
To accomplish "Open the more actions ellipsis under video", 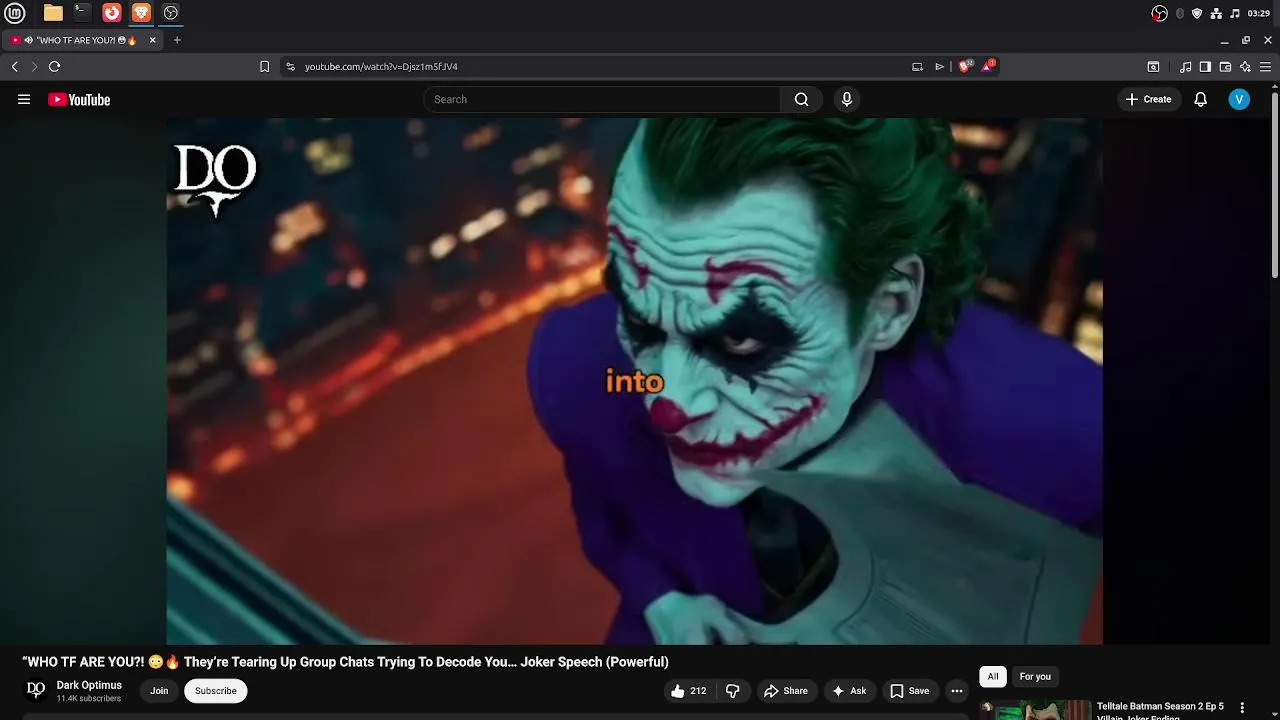I will click(957, 691).
